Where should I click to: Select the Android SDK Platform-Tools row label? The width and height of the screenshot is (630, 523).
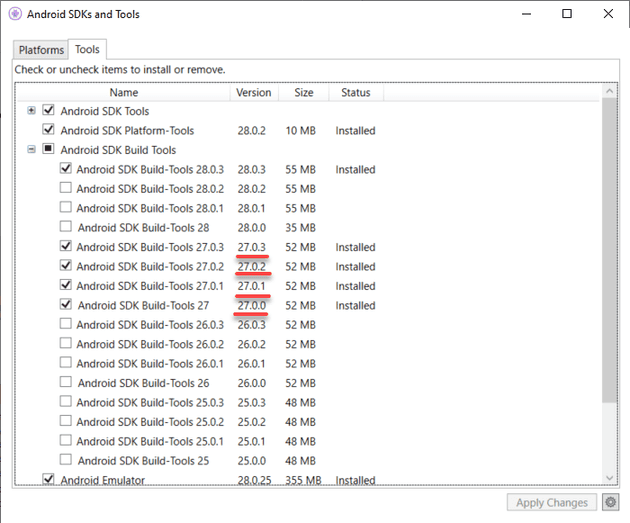pos(127,131)
